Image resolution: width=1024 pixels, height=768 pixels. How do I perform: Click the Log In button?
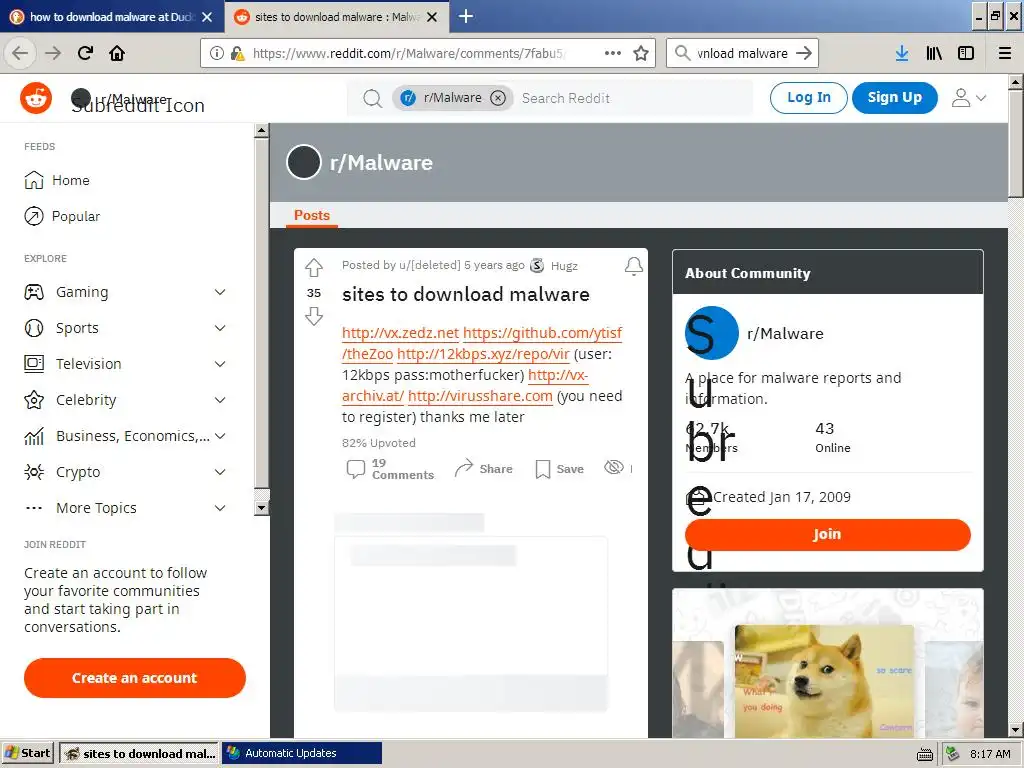[808, 97]
